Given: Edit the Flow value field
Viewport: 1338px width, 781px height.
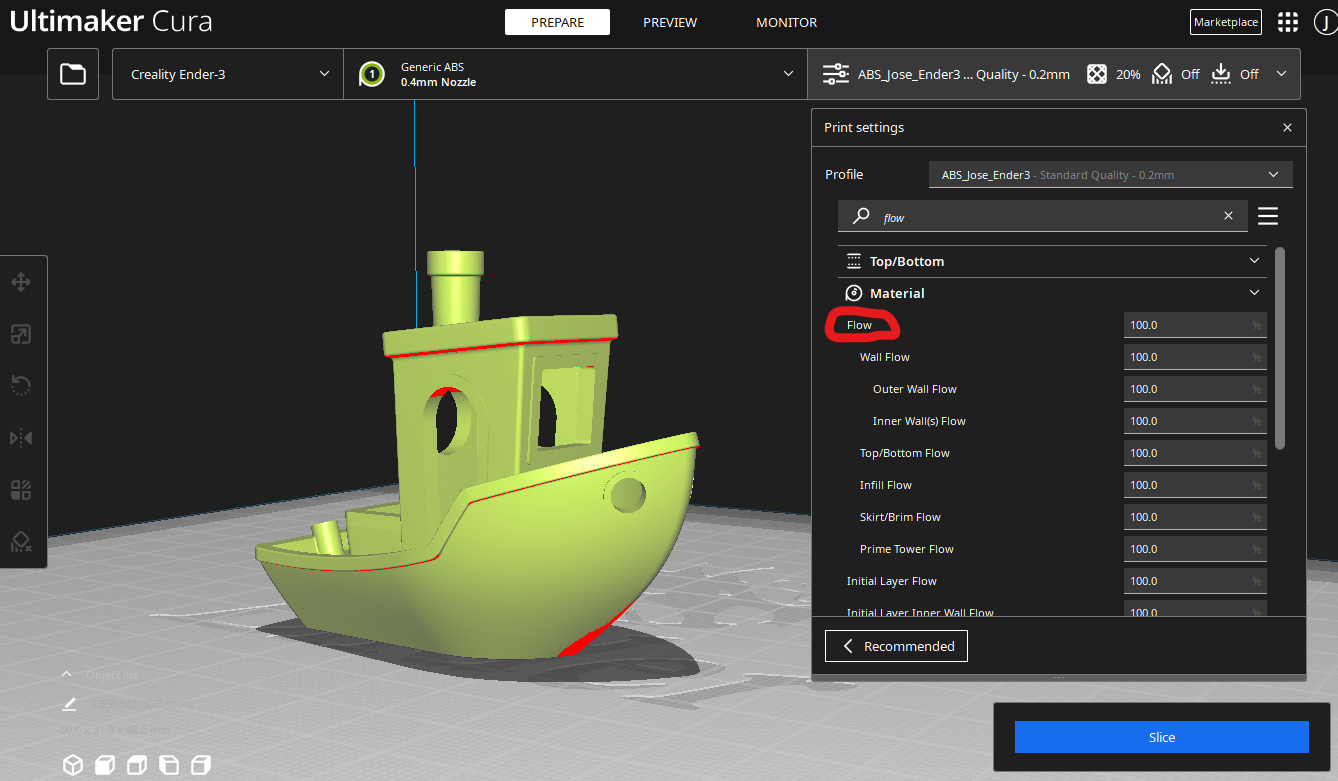Looking at the screenshot, I should [x=1195, y=325].
